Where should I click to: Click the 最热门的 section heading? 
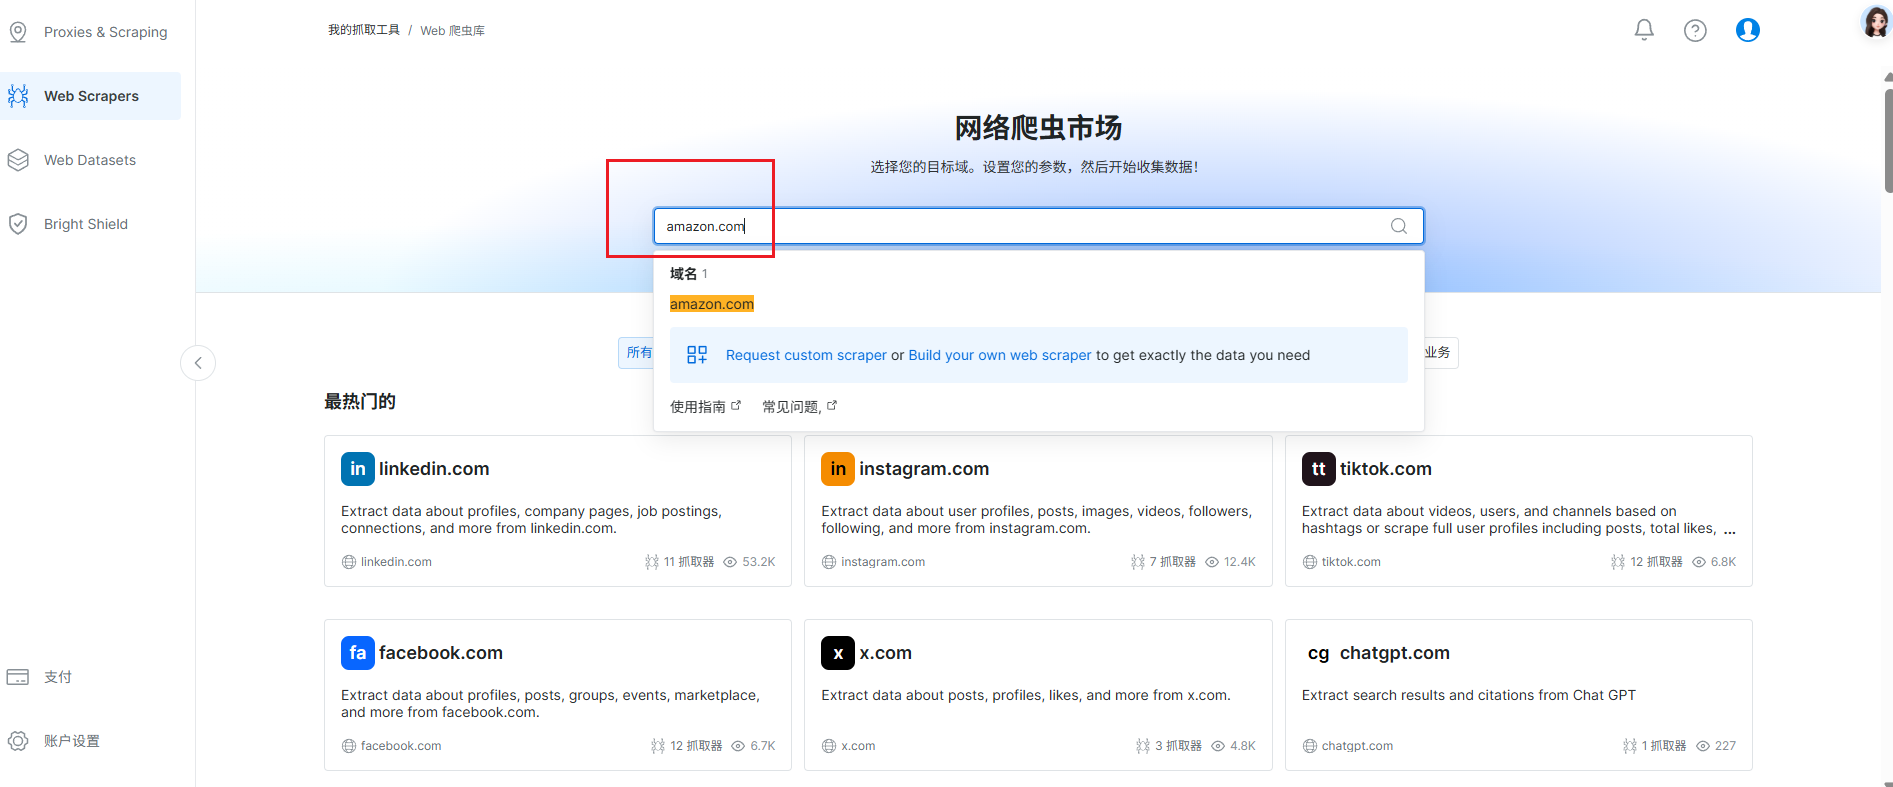click(360, 402)
